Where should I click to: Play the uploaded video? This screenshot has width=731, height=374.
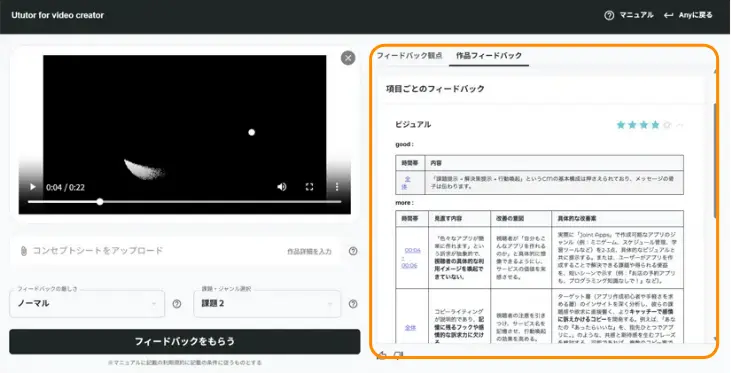click(33, 187)
